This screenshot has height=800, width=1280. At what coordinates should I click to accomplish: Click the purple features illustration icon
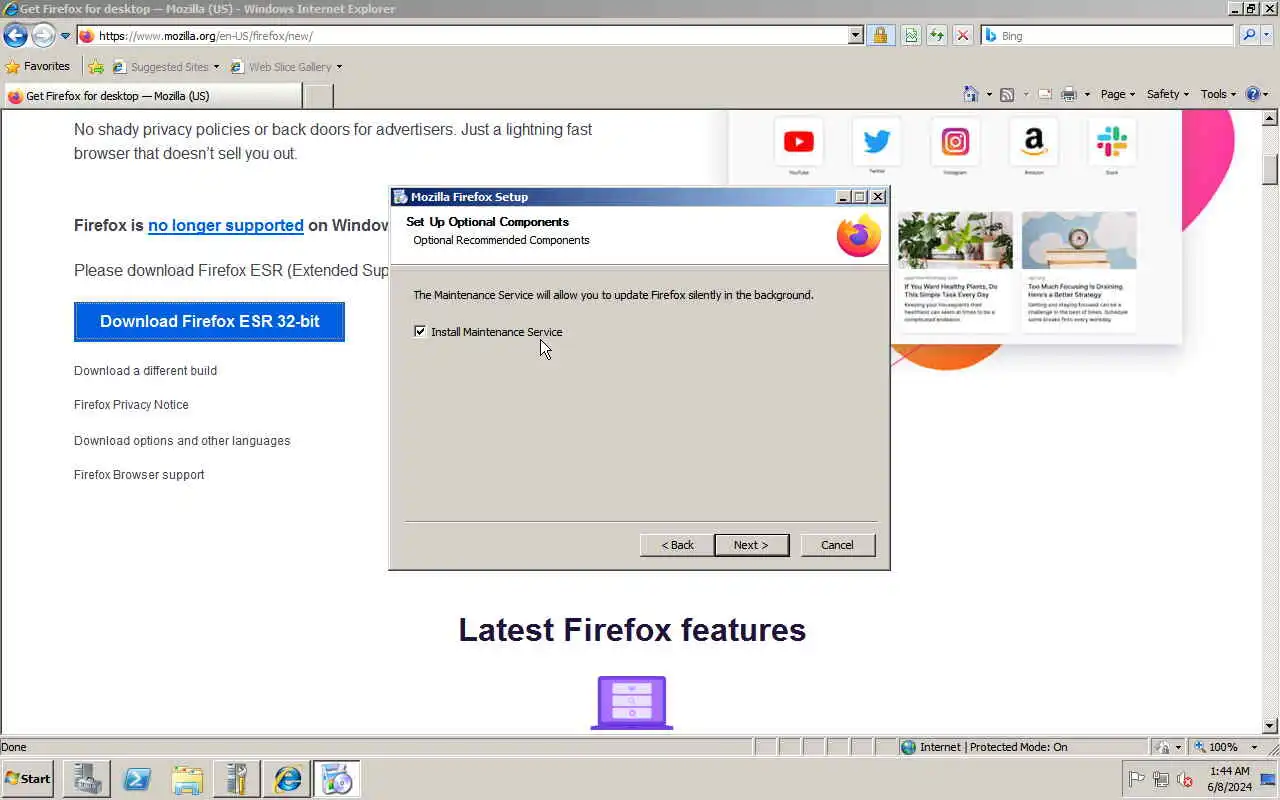[x=632, y=702]
